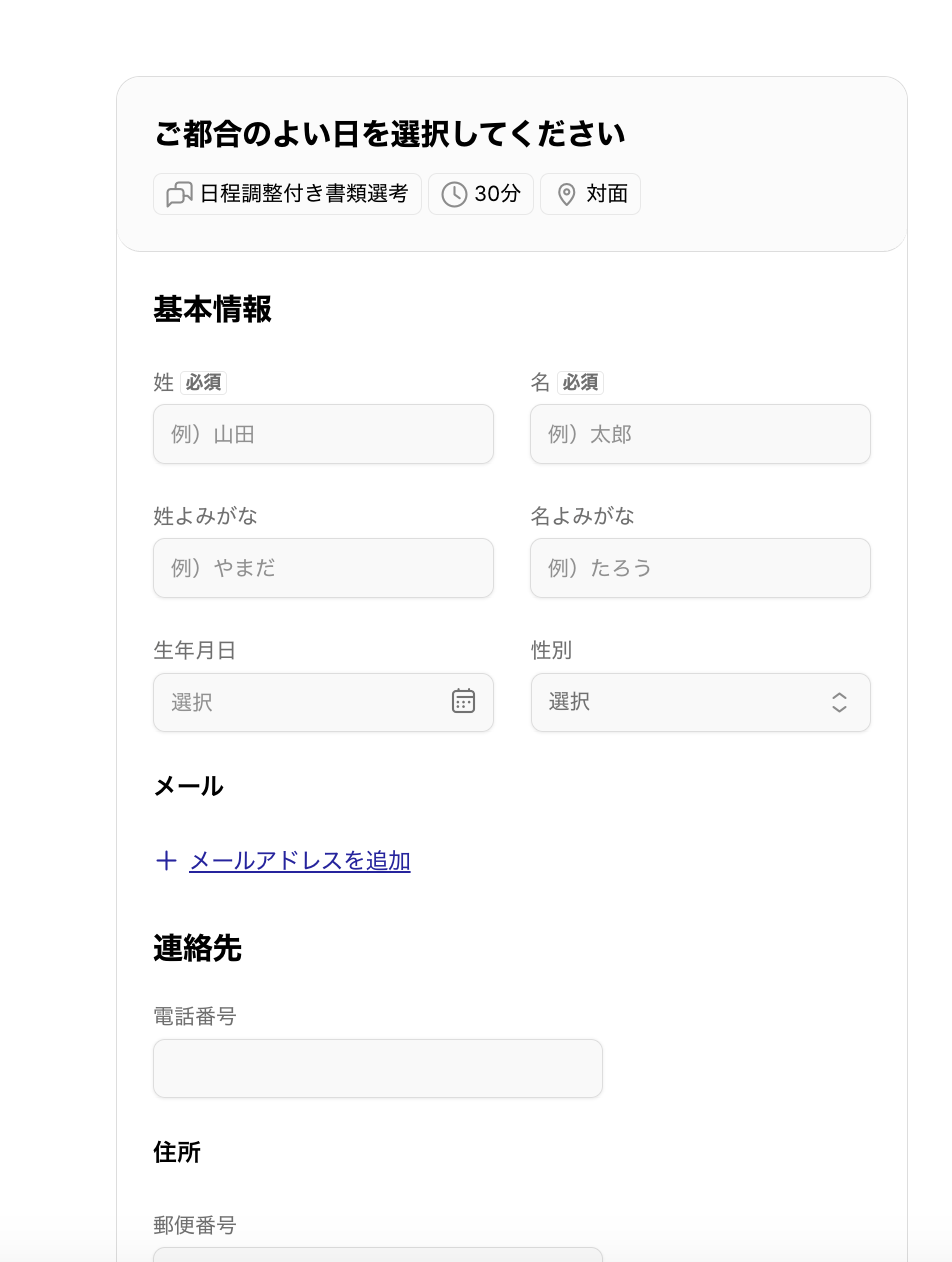Click the location pin icon beside 対面
This screenshot has height=1262, width=952.
566,194
